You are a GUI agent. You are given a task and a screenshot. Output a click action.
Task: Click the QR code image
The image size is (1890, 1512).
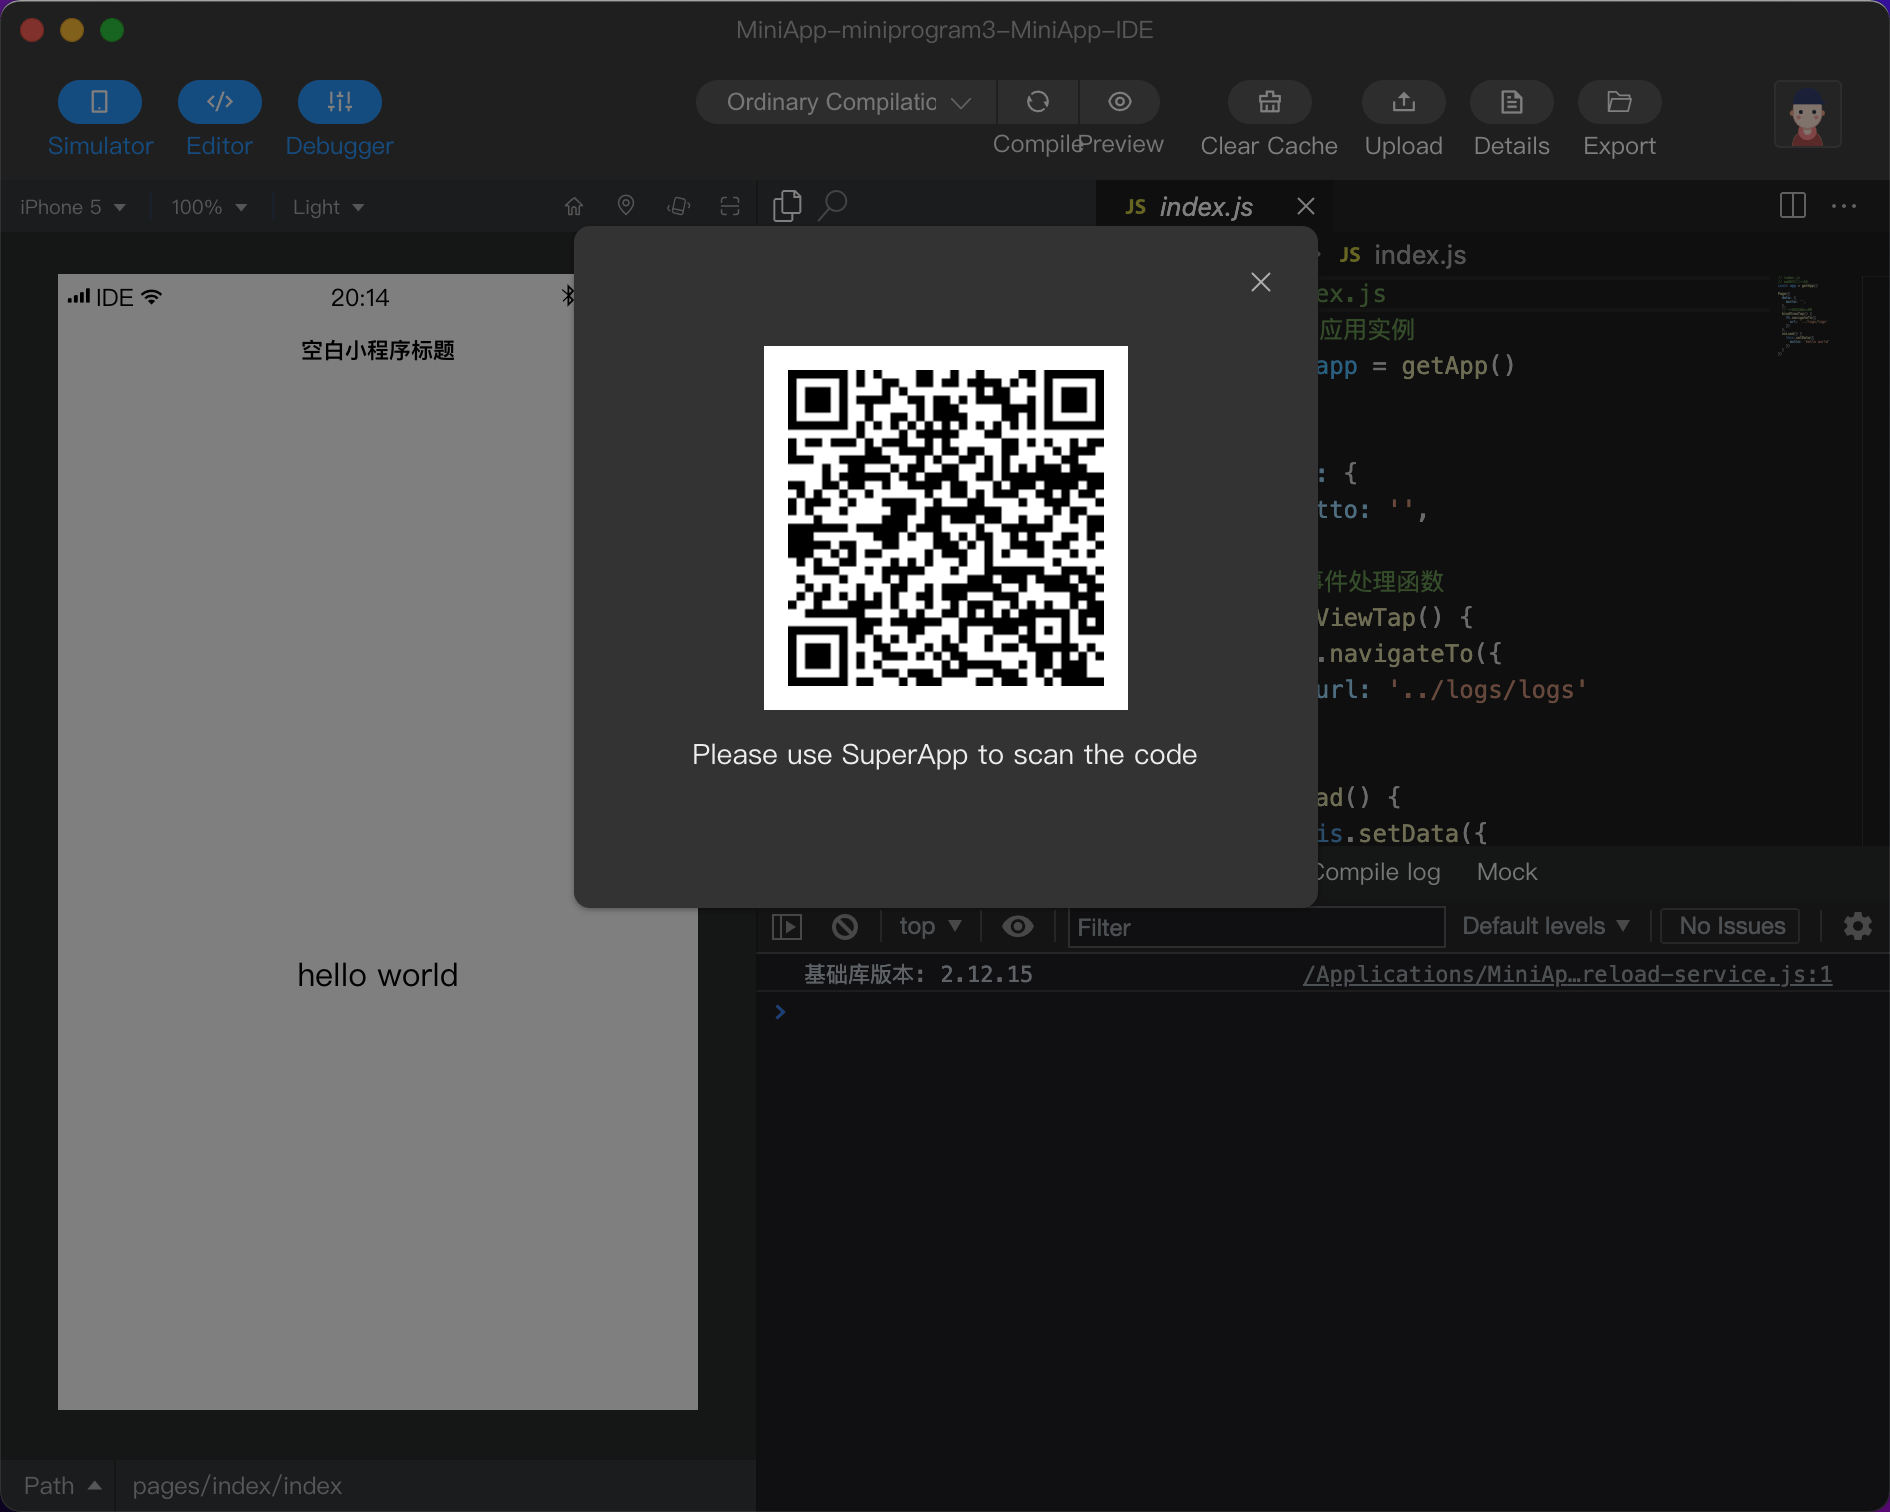946,528
